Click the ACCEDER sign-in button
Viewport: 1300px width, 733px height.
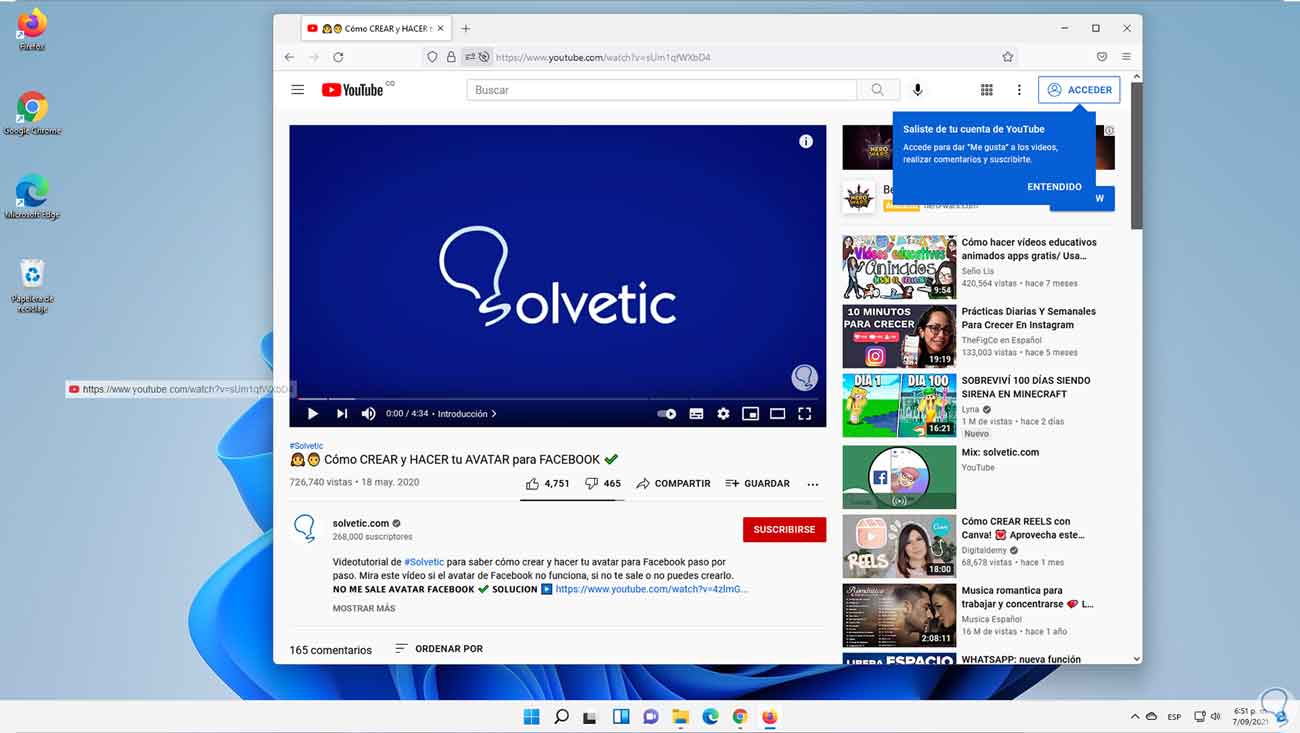point(1079,90)
